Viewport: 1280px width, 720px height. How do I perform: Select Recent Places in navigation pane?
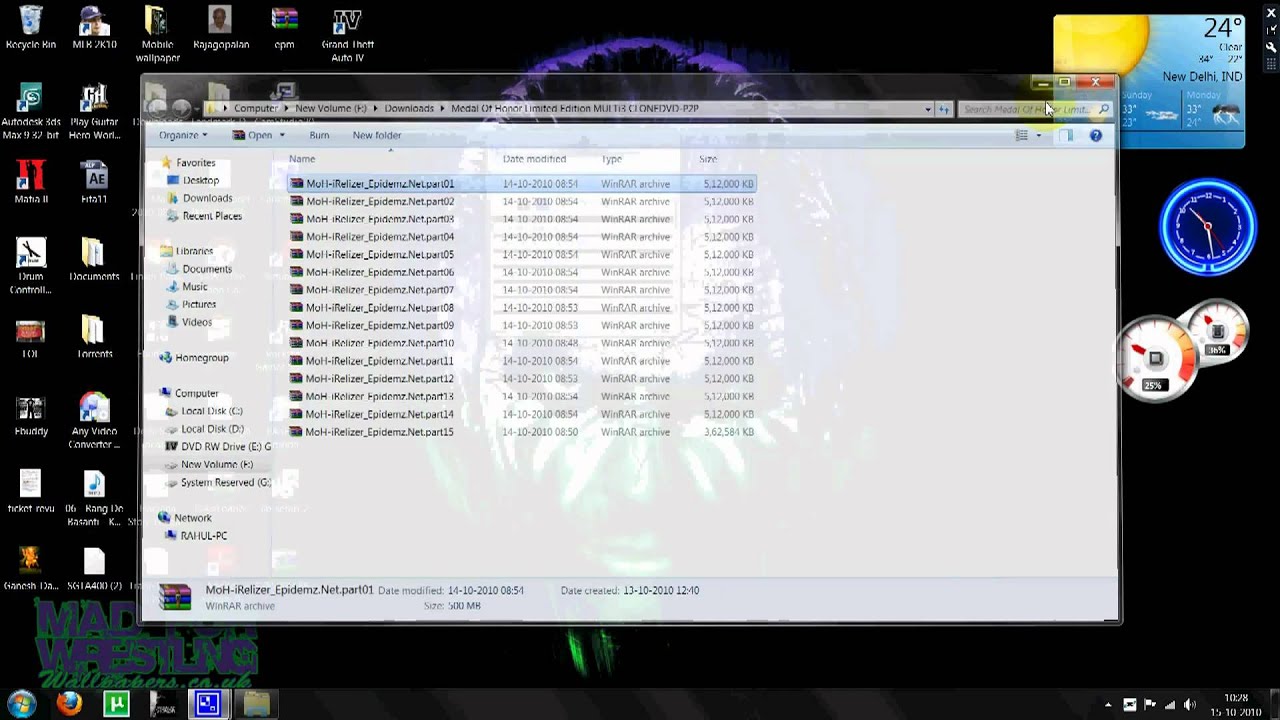pyautogui.click(x=212, y=216)
